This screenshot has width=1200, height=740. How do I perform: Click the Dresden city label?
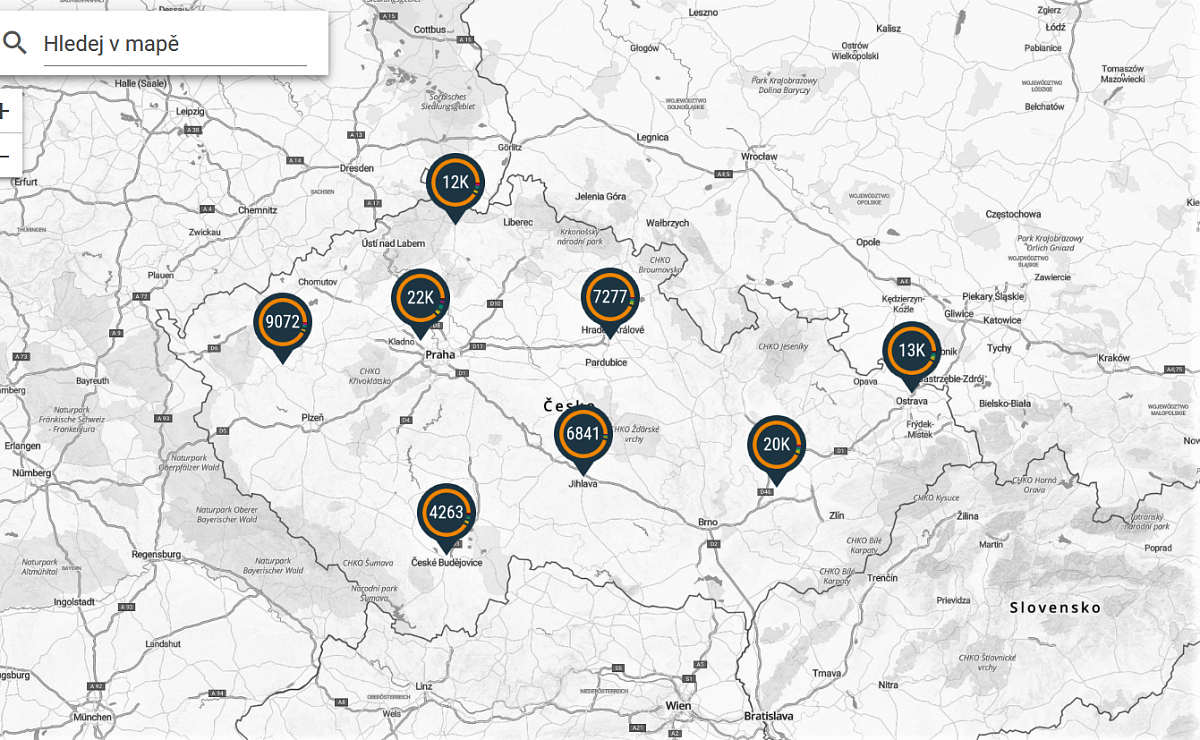[x=357, y=168]
